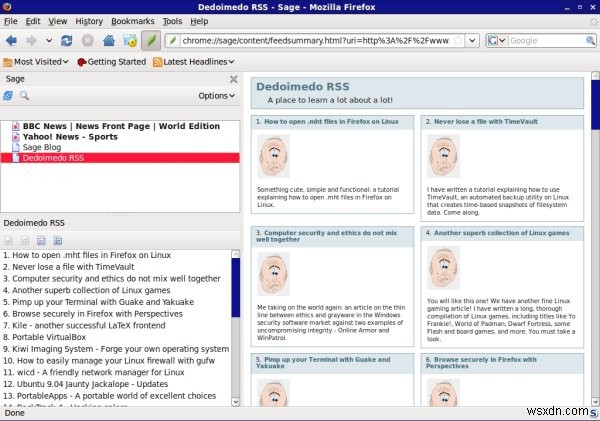Open the Sage Options dropdown
The height and width of the screenshot is (421, 600).
216,96
